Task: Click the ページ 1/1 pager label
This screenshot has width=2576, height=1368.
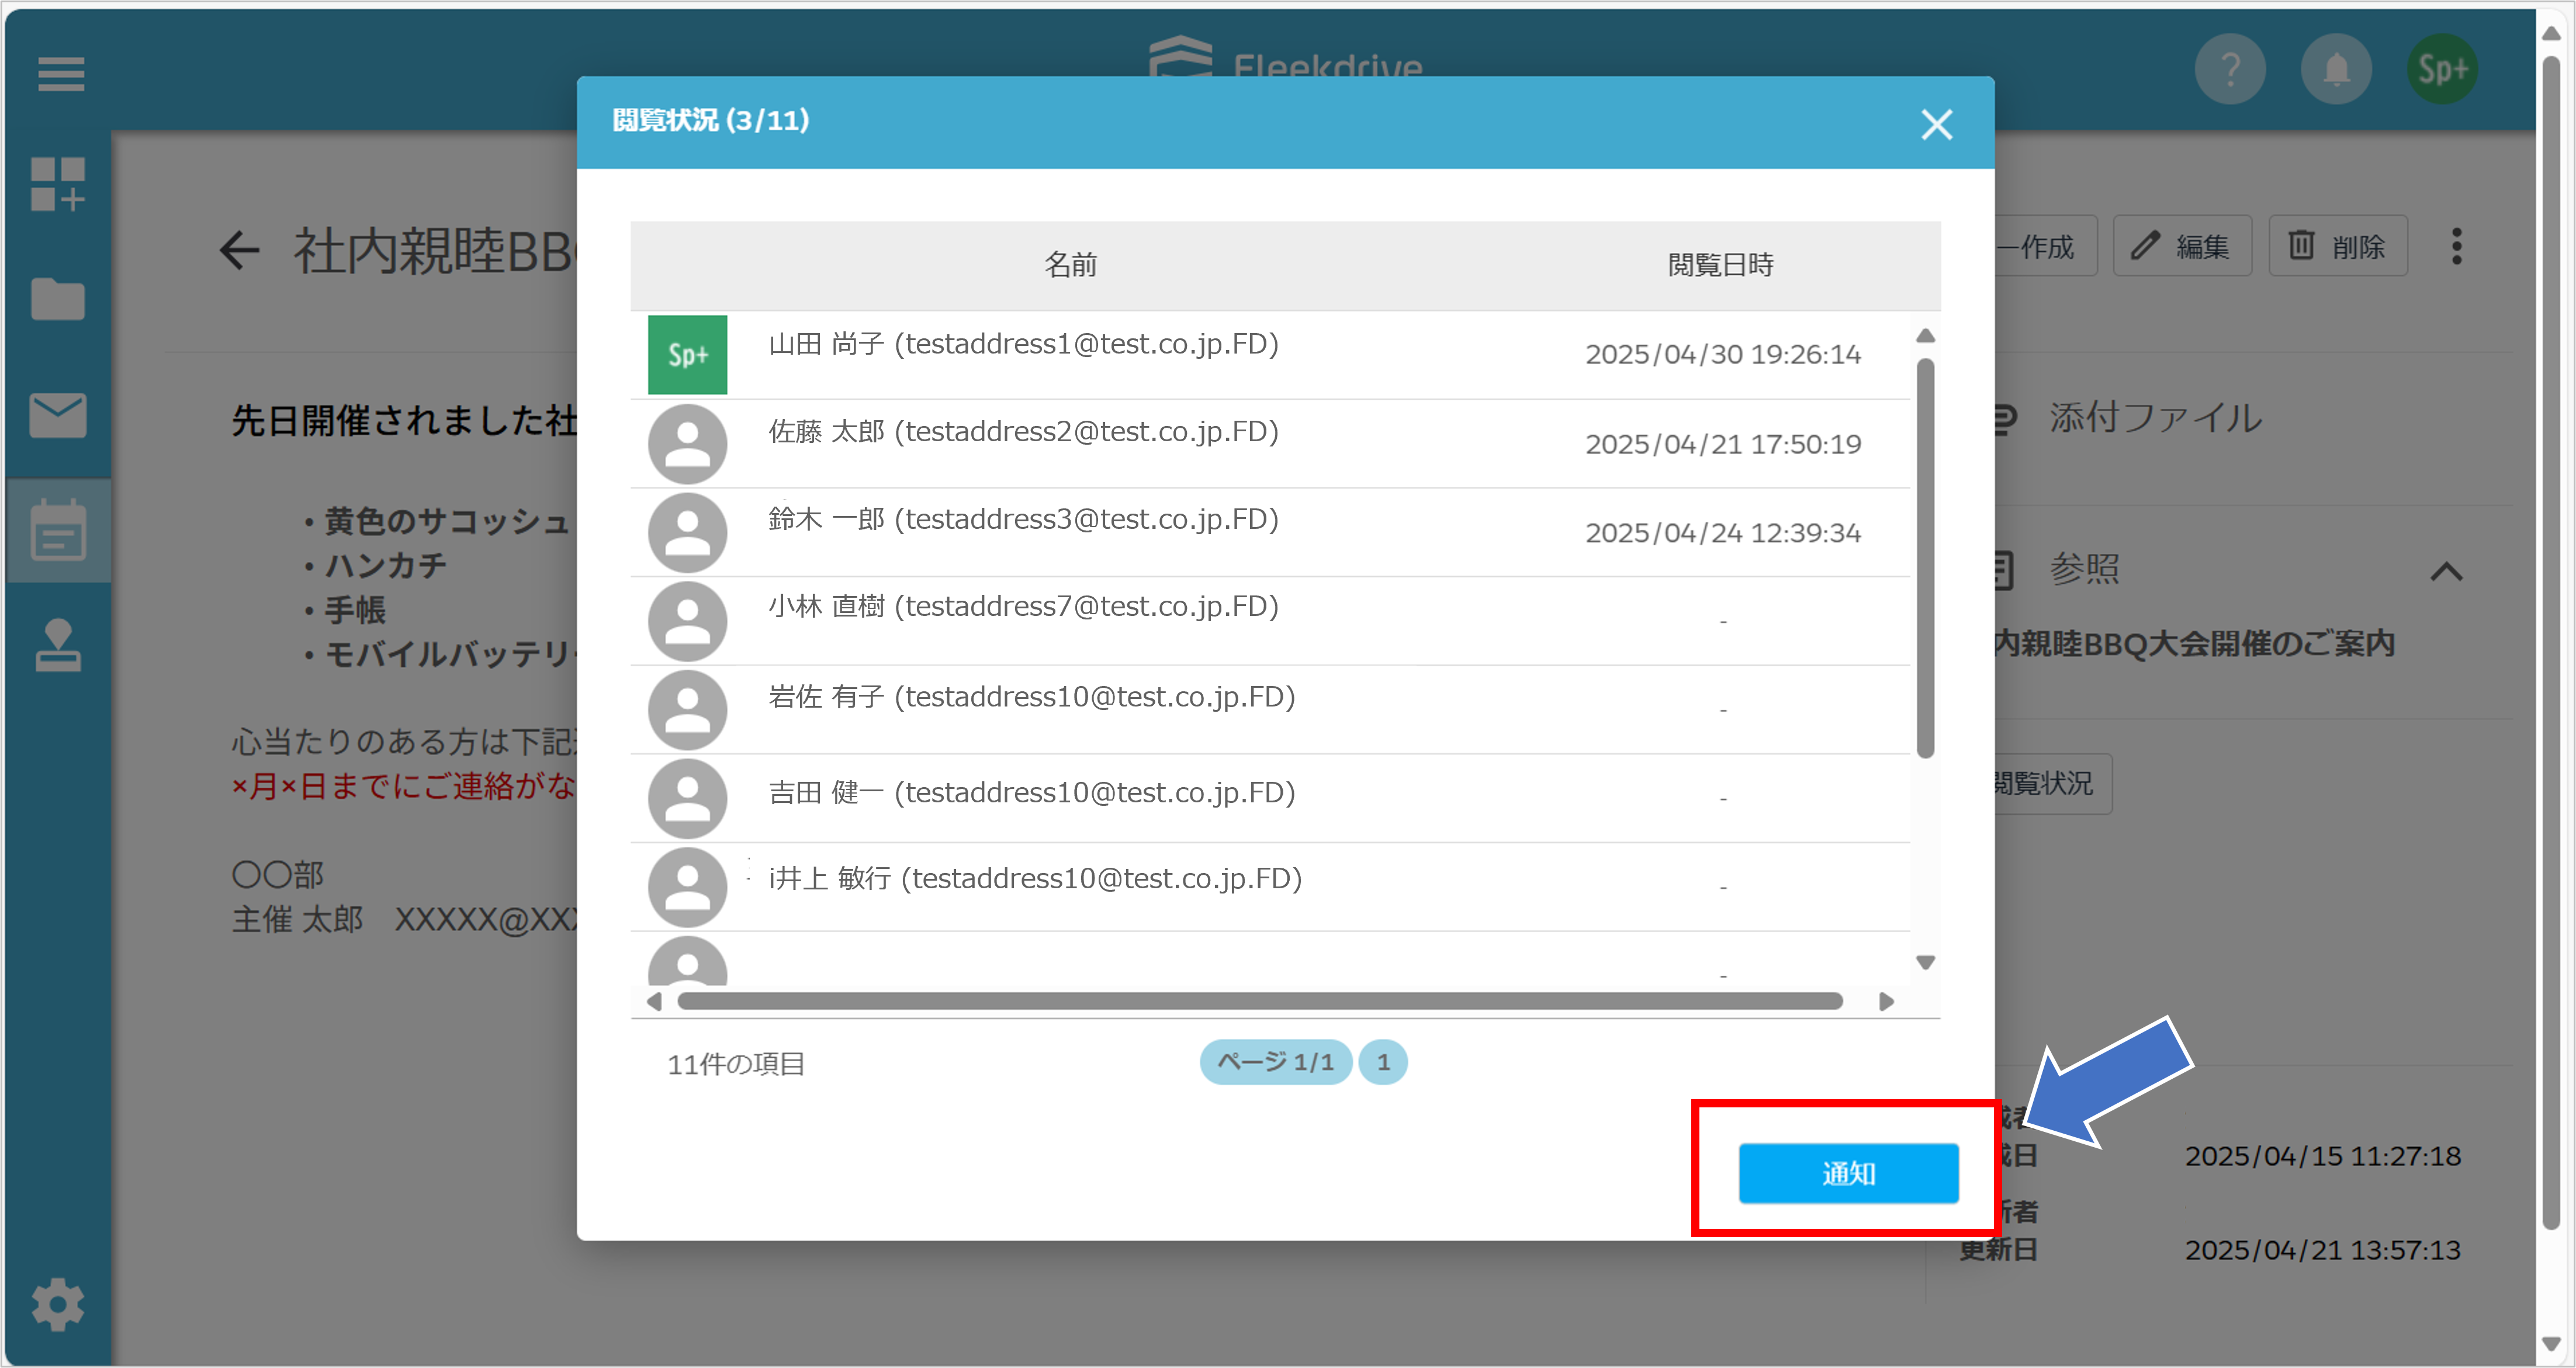Action: tap(1276, 1062)
